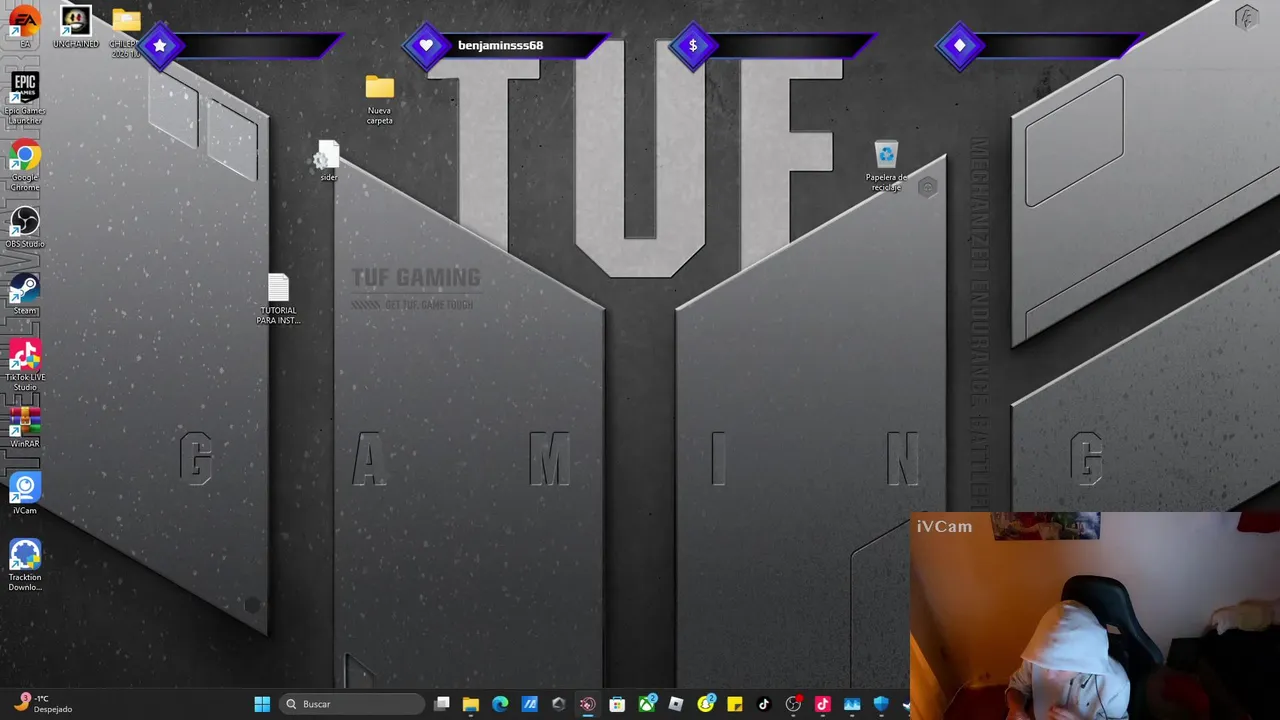Launch the UNCHAINED desktop shortcut

[76, 27]
